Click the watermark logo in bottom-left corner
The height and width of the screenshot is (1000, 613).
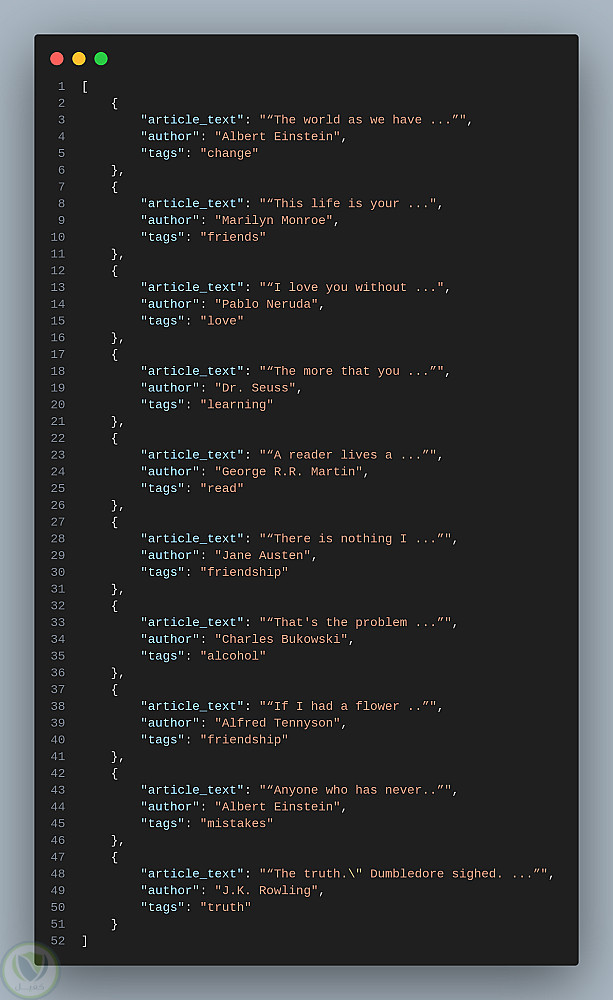point(29,970)
